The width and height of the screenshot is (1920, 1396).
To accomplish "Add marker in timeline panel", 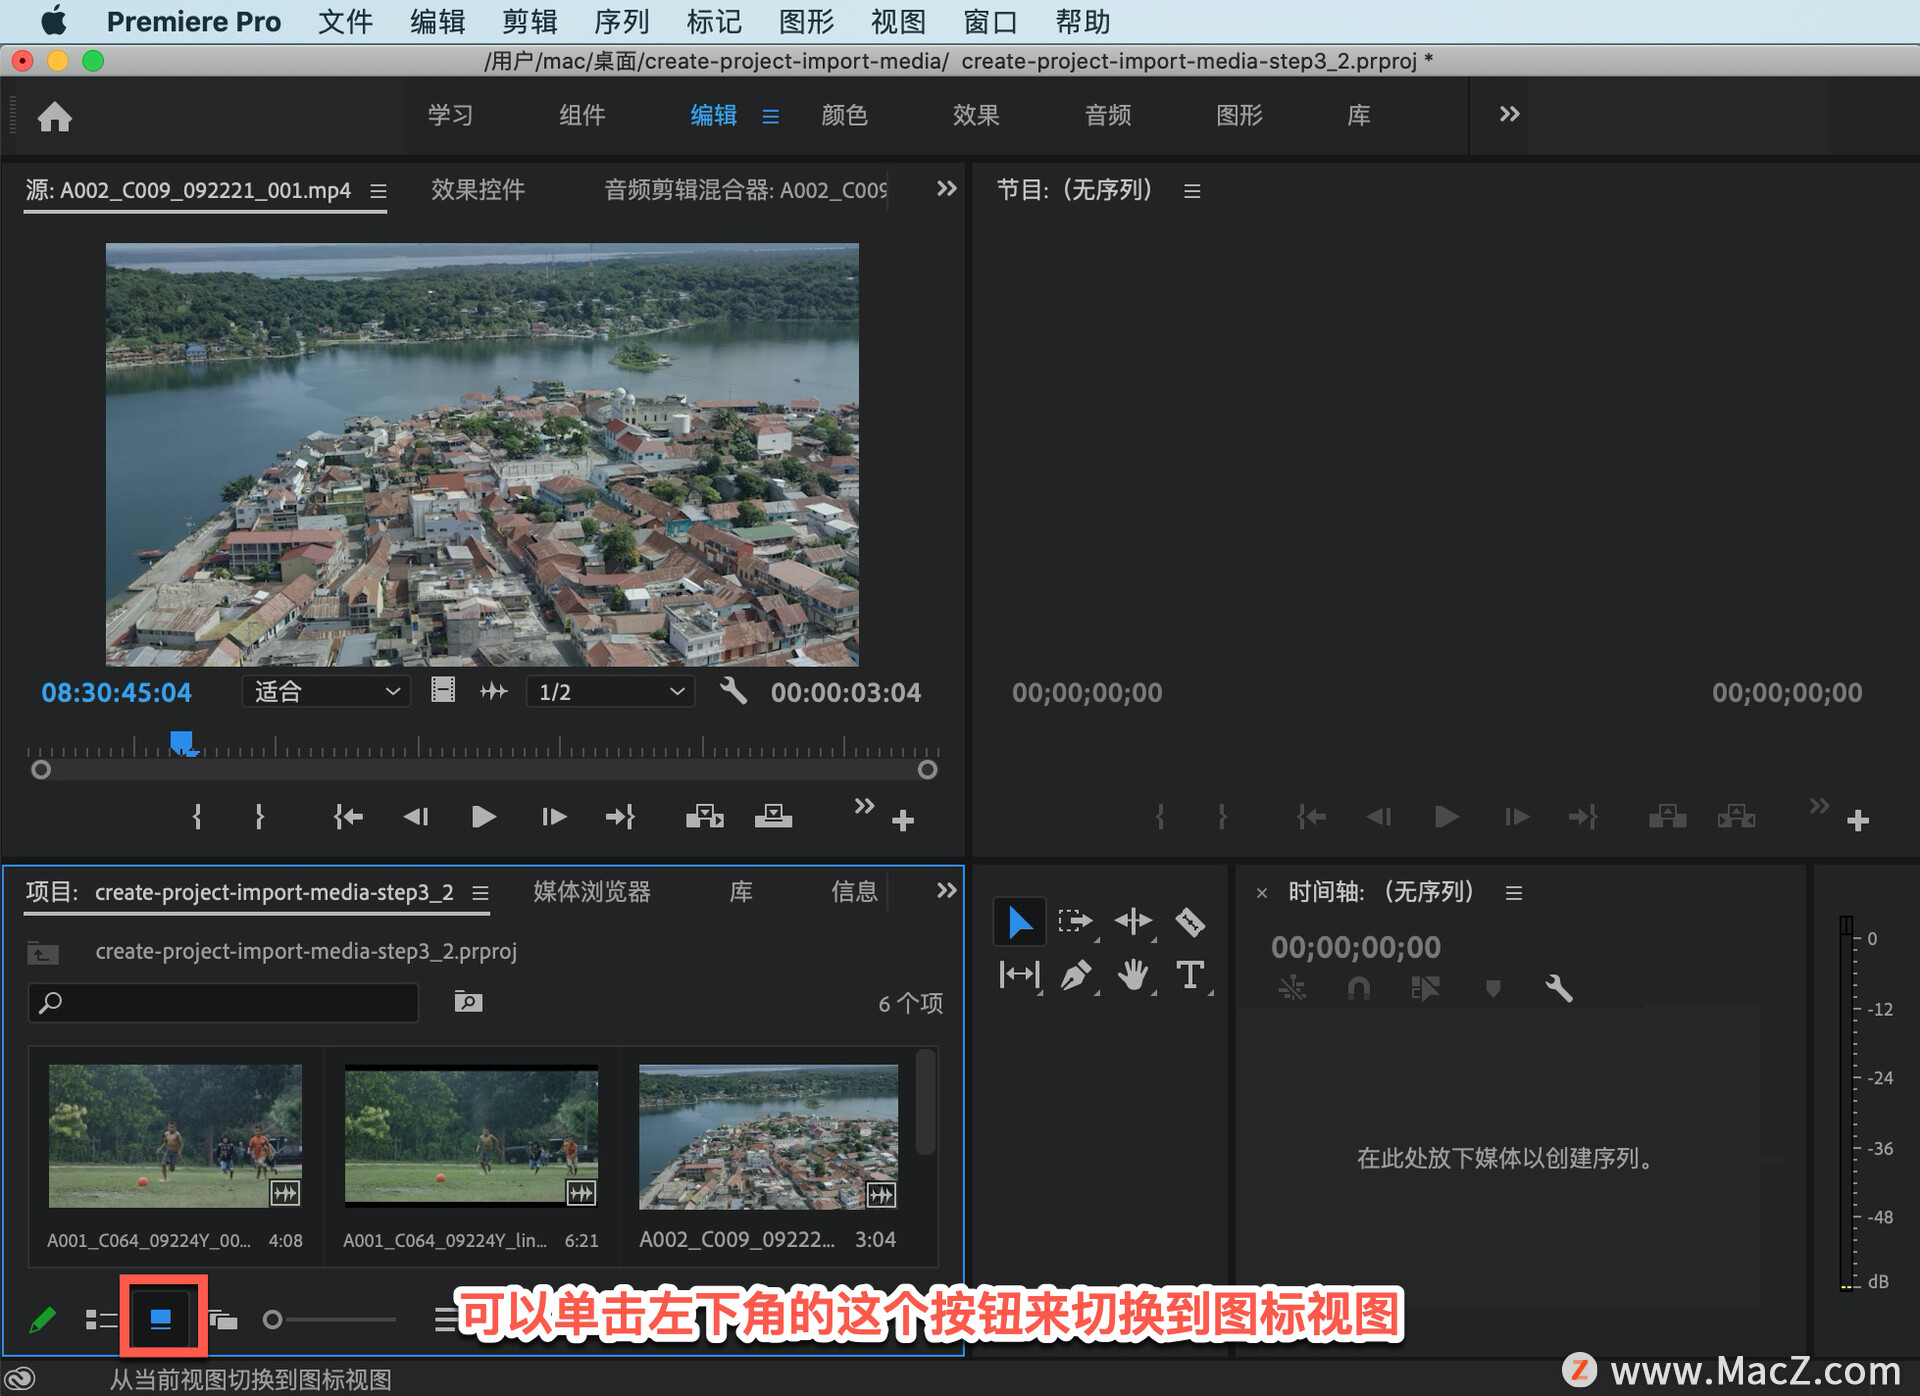I will pos(1493,990).
